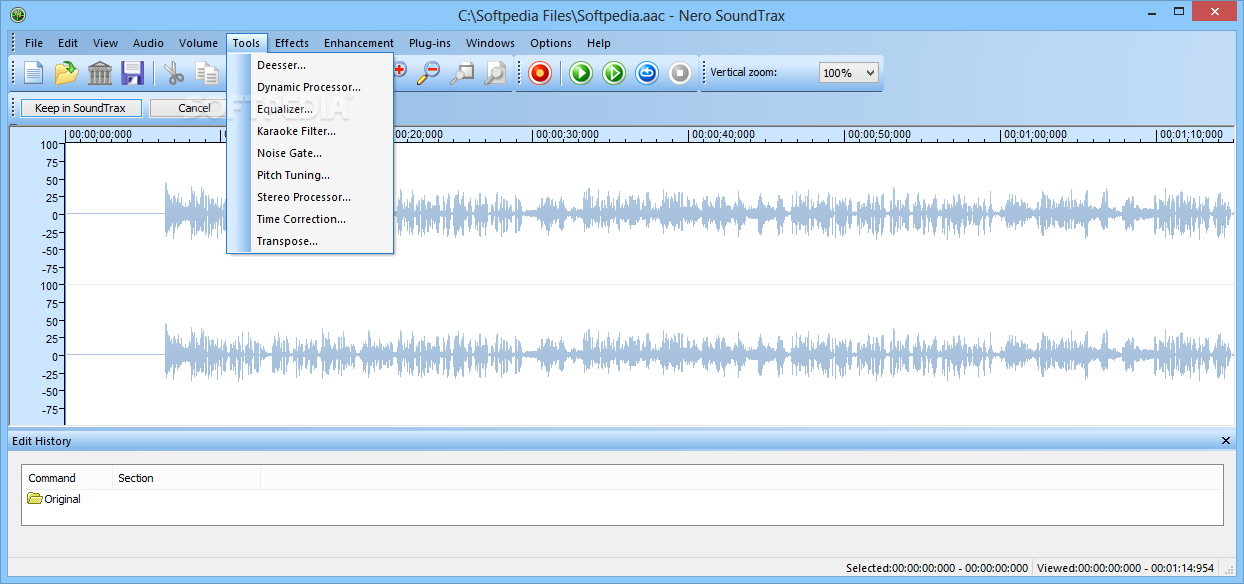
Task: Open the Enhancement menu
Action: click(359, 43)
